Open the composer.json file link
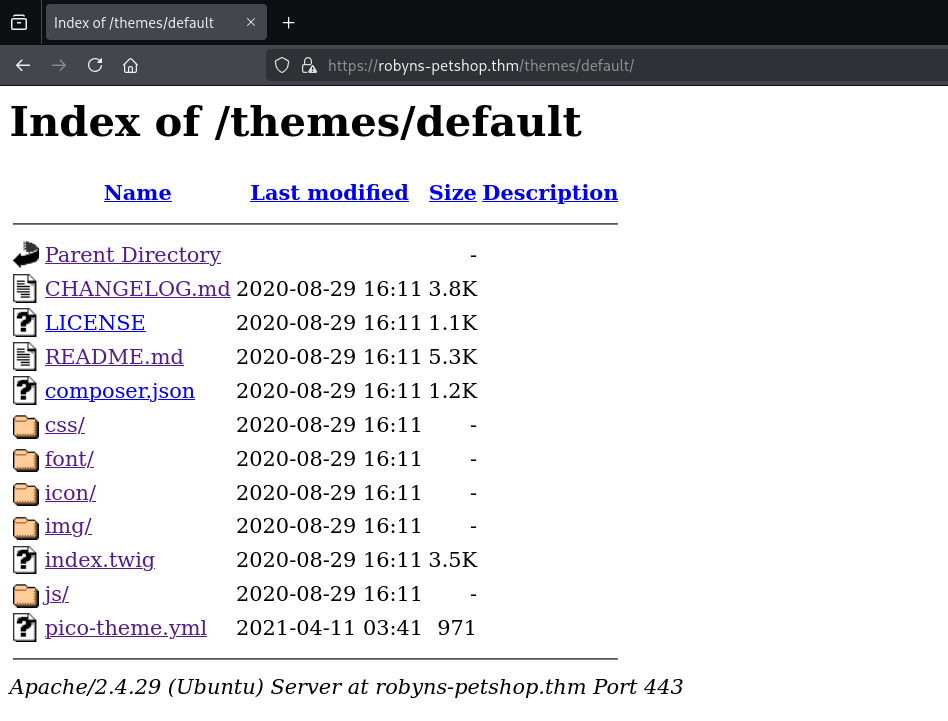This screenshot has width=948, height=721. [119, 391]
